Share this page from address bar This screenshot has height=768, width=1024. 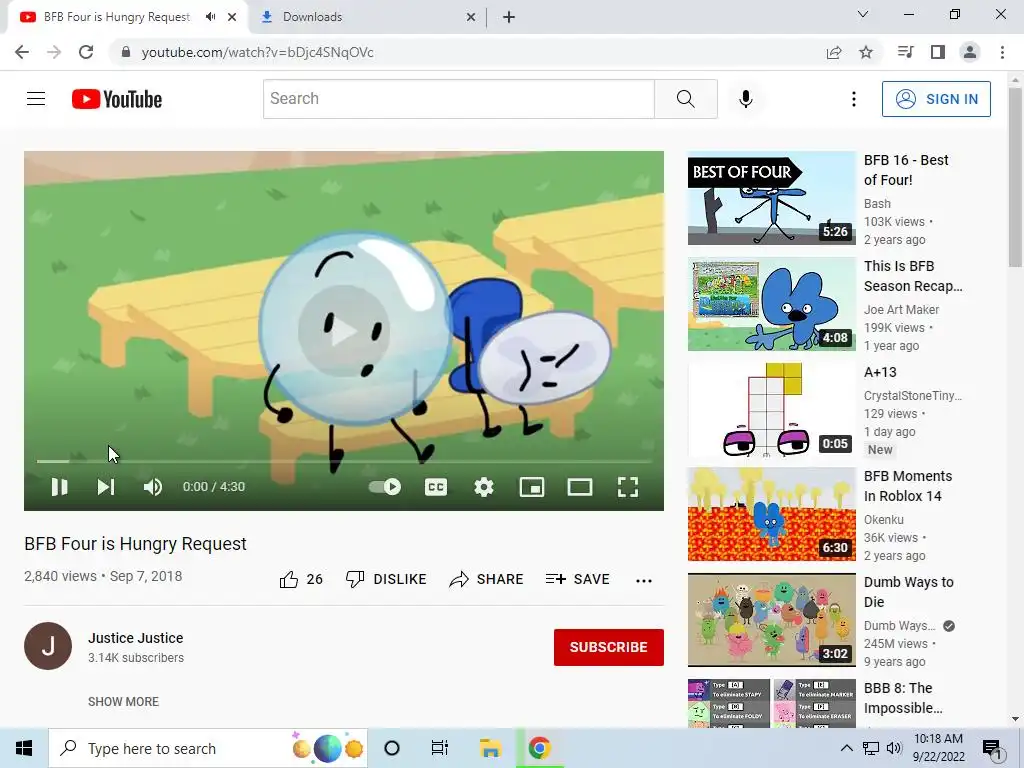834,52
